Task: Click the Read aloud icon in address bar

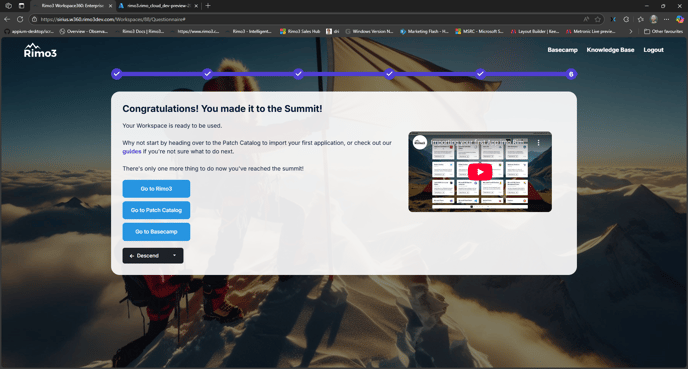Action: pyautogui.click(x=586, y=19)
